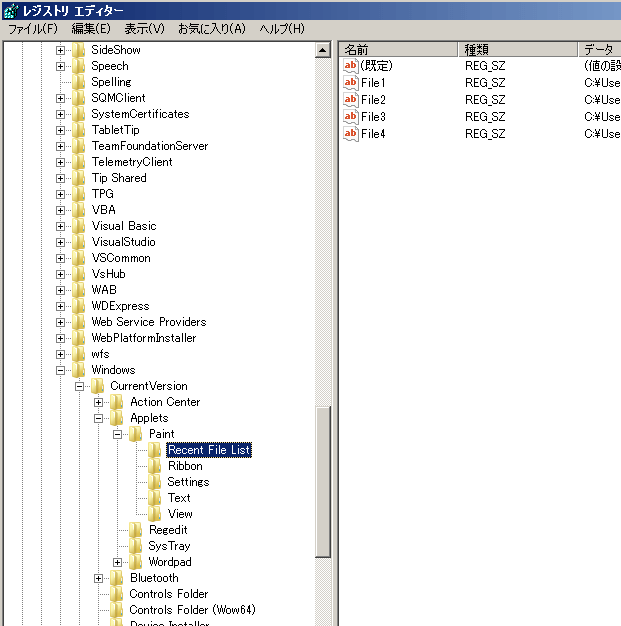Screen dimensions: 621x626
Task: Collapse the CurrentVersion key node
Action: pos(79,386)
